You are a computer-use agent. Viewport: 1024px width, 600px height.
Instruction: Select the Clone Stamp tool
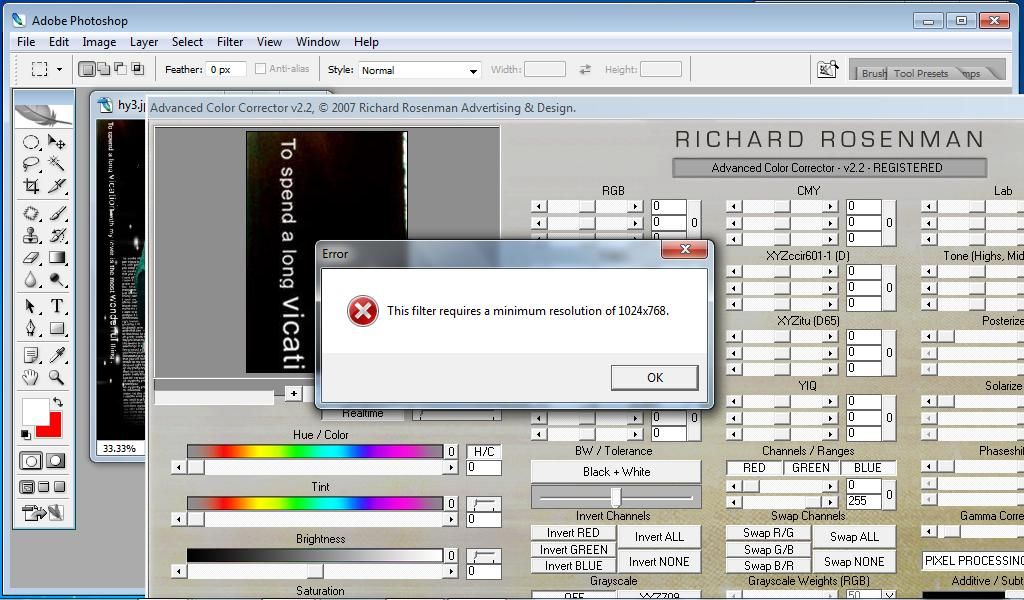click(31, 235)
